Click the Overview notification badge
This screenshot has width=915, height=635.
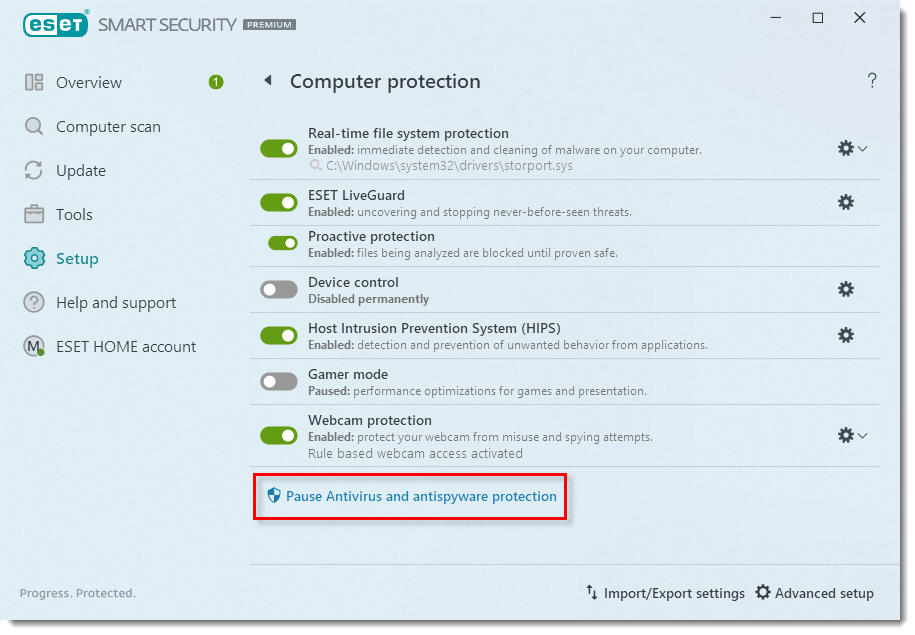[216, 82]
